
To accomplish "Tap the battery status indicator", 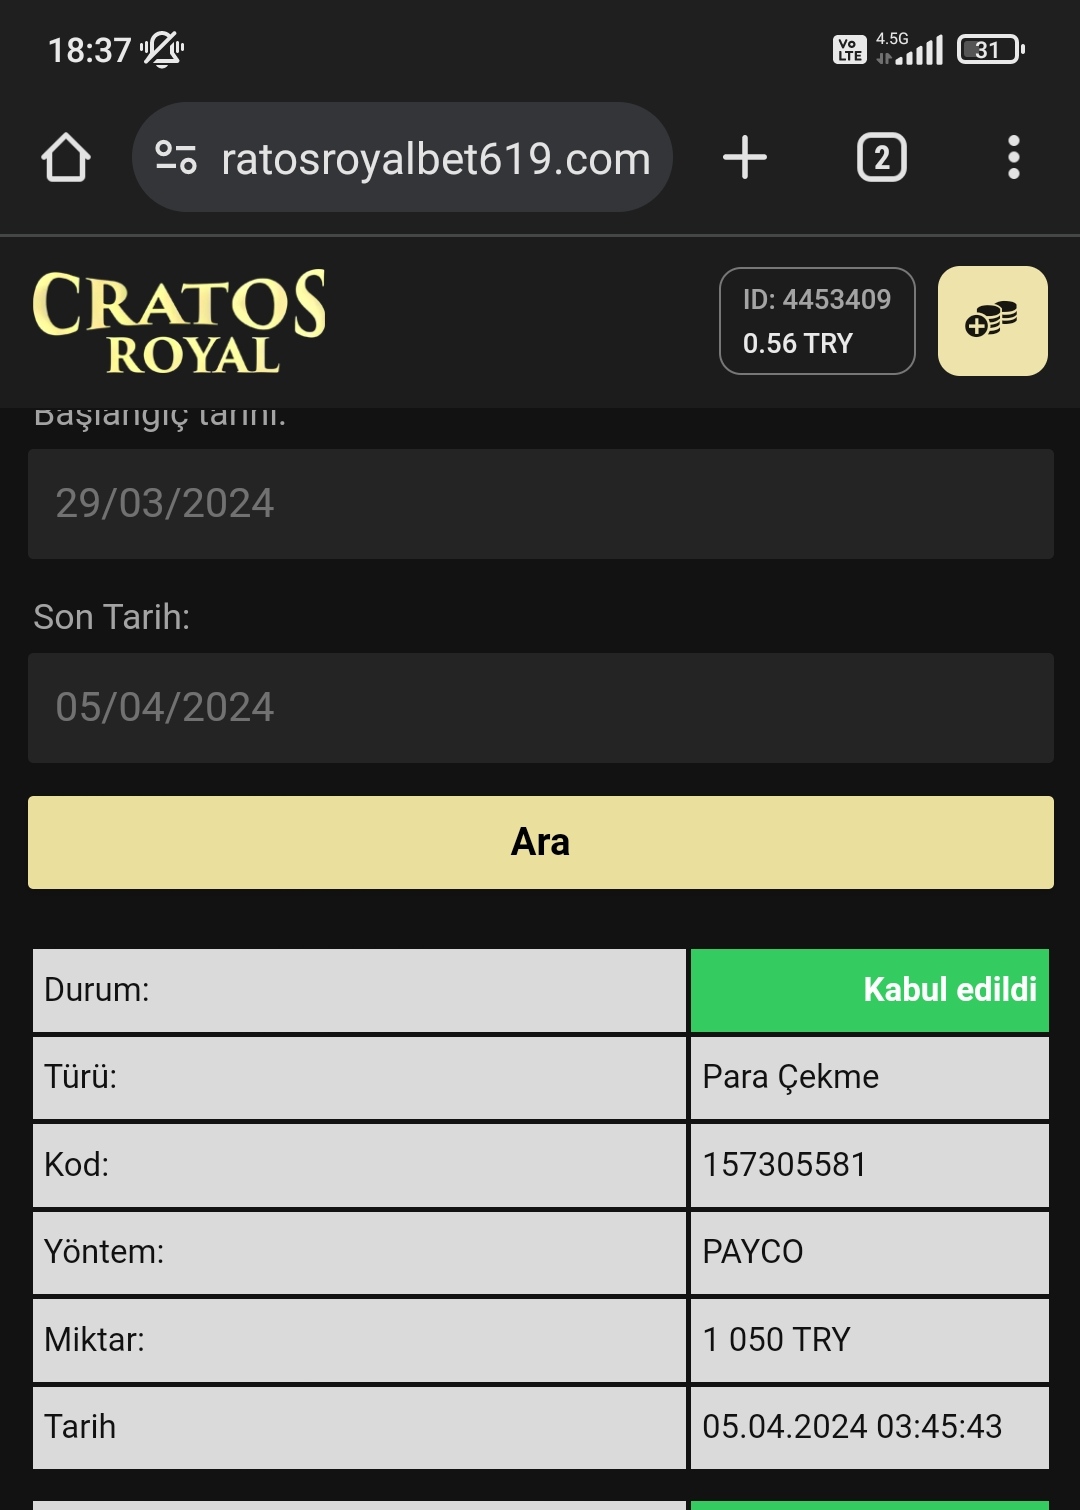I will pyautogui.click(x=990, y=49).
